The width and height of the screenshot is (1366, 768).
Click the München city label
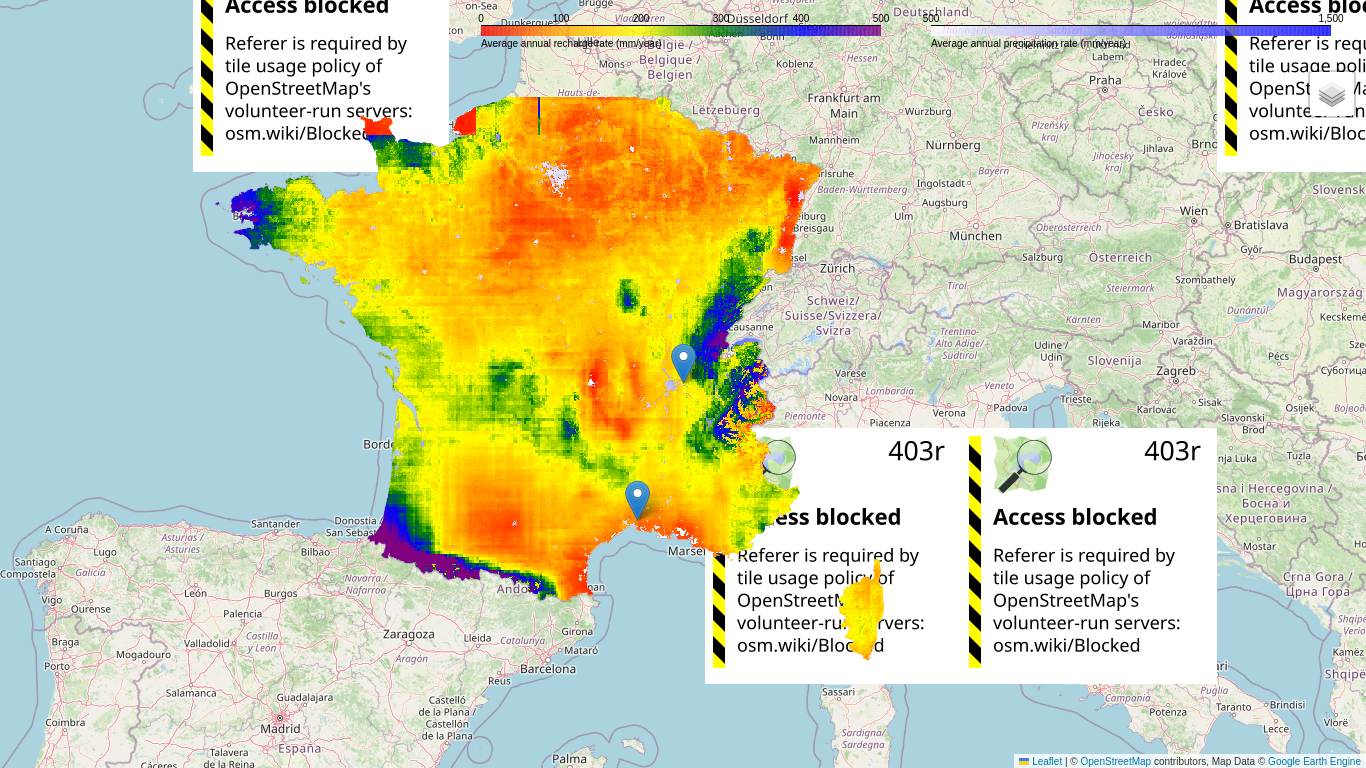tap(975, 236)
